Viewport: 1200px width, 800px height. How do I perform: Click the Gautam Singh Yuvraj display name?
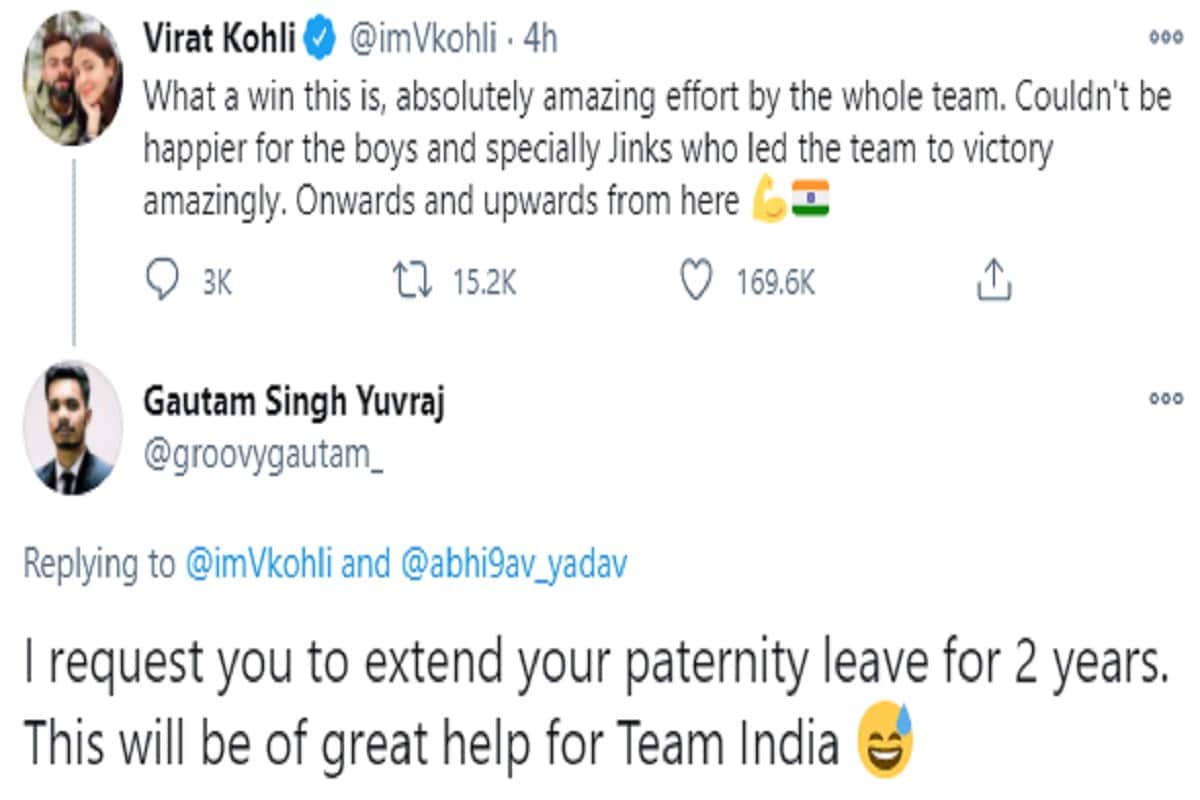click(294, 402)
